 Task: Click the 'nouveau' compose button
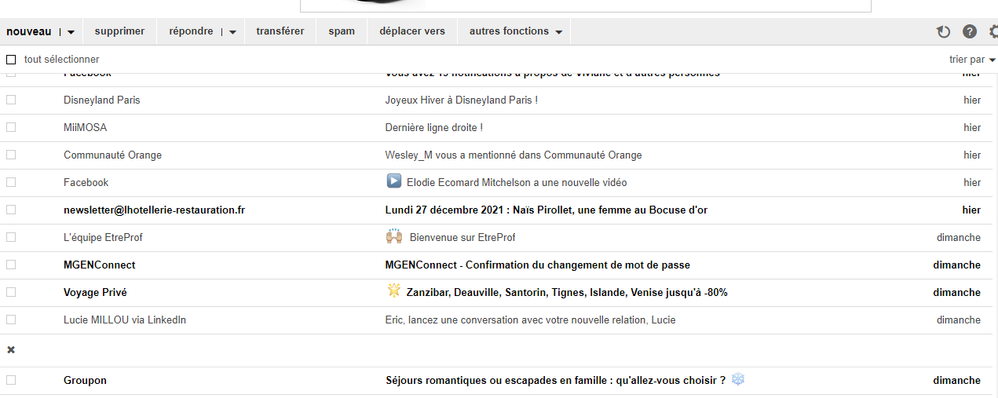coord(29,31)
